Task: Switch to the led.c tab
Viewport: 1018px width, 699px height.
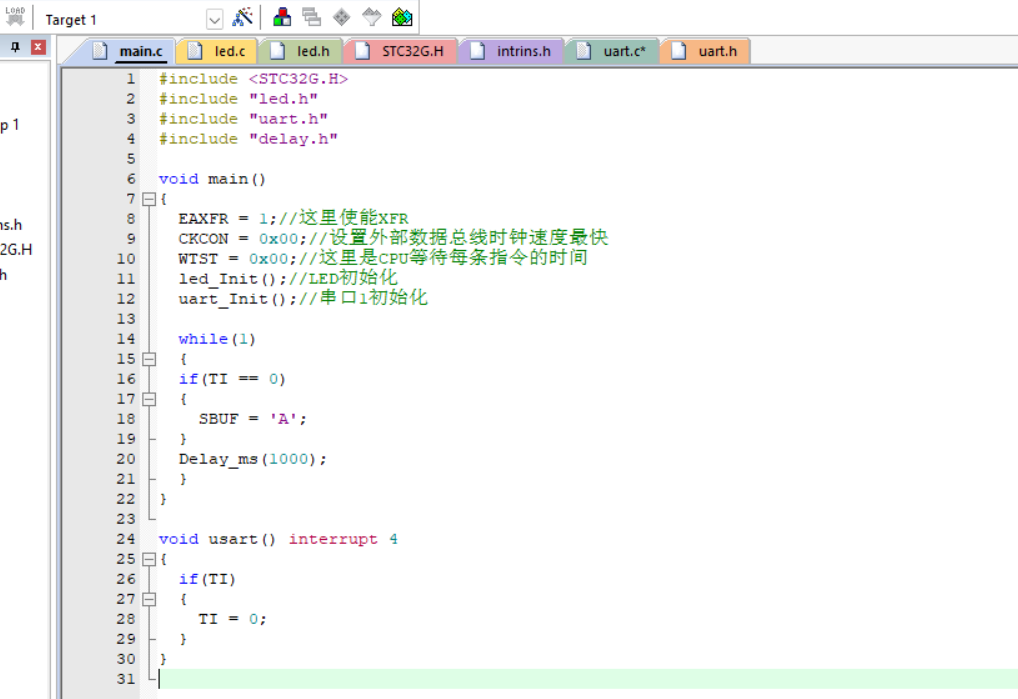Action: pos(217,51)
